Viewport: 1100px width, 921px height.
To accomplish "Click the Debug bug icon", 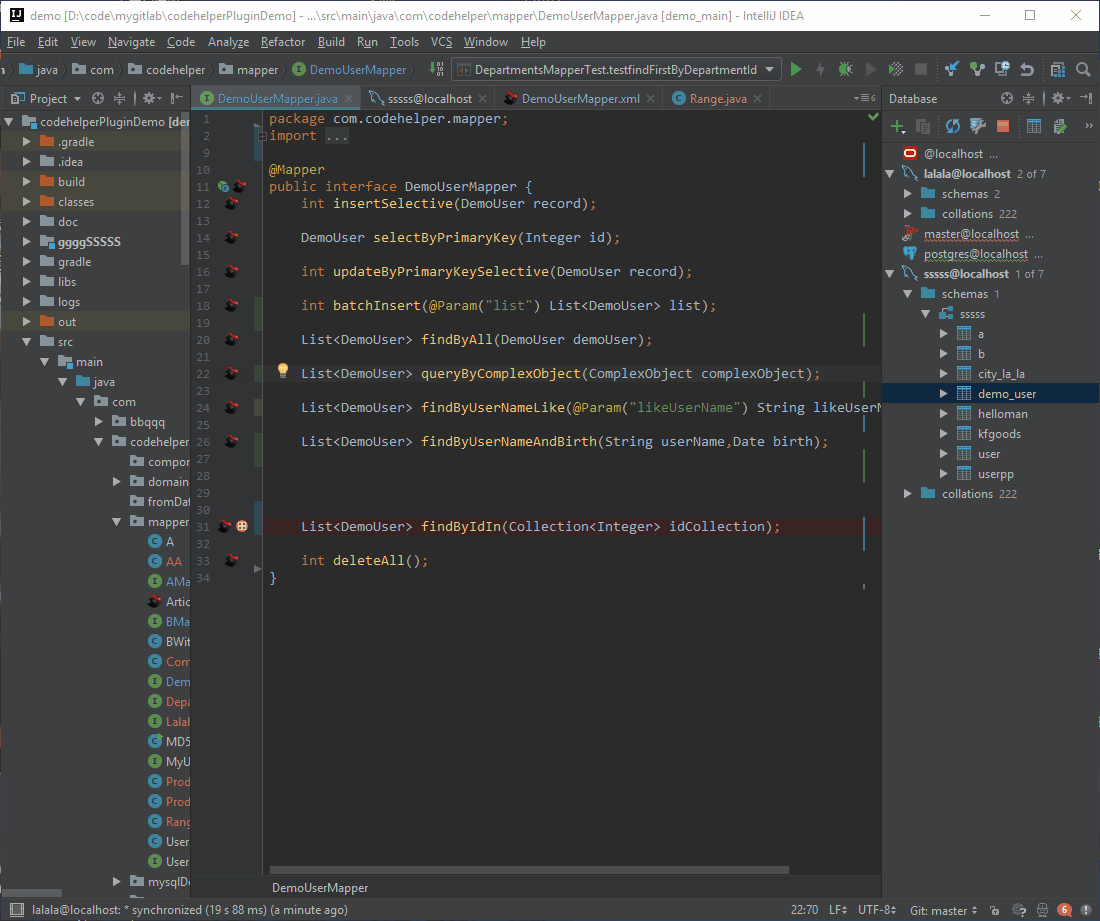I will click(x=845, y=69).
